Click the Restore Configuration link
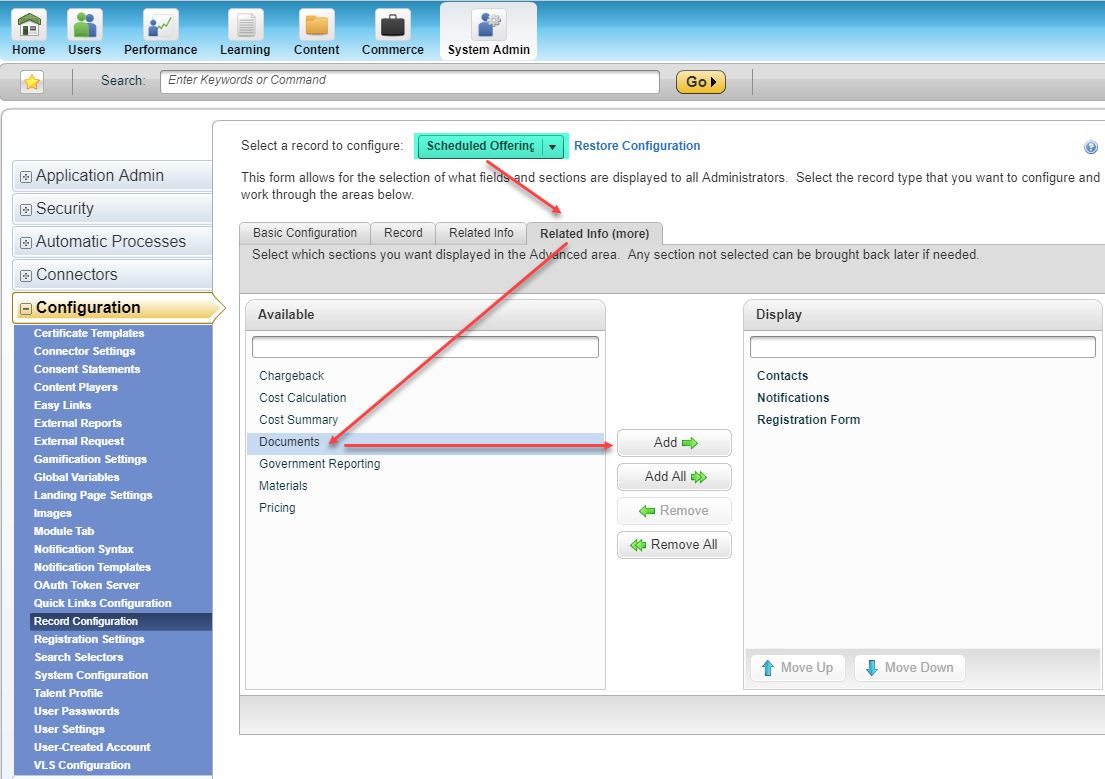The image size is (1105, 779). (x=637, y=146)
